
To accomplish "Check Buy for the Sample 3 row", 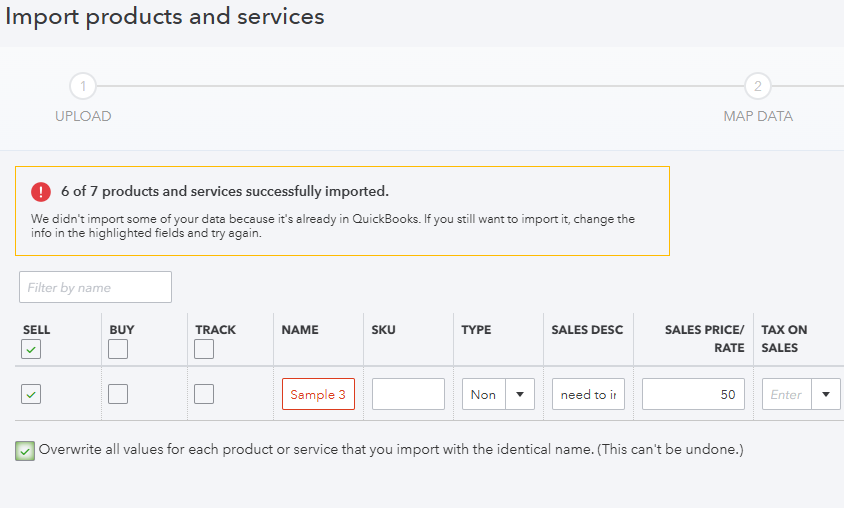I will pos(118,394).
